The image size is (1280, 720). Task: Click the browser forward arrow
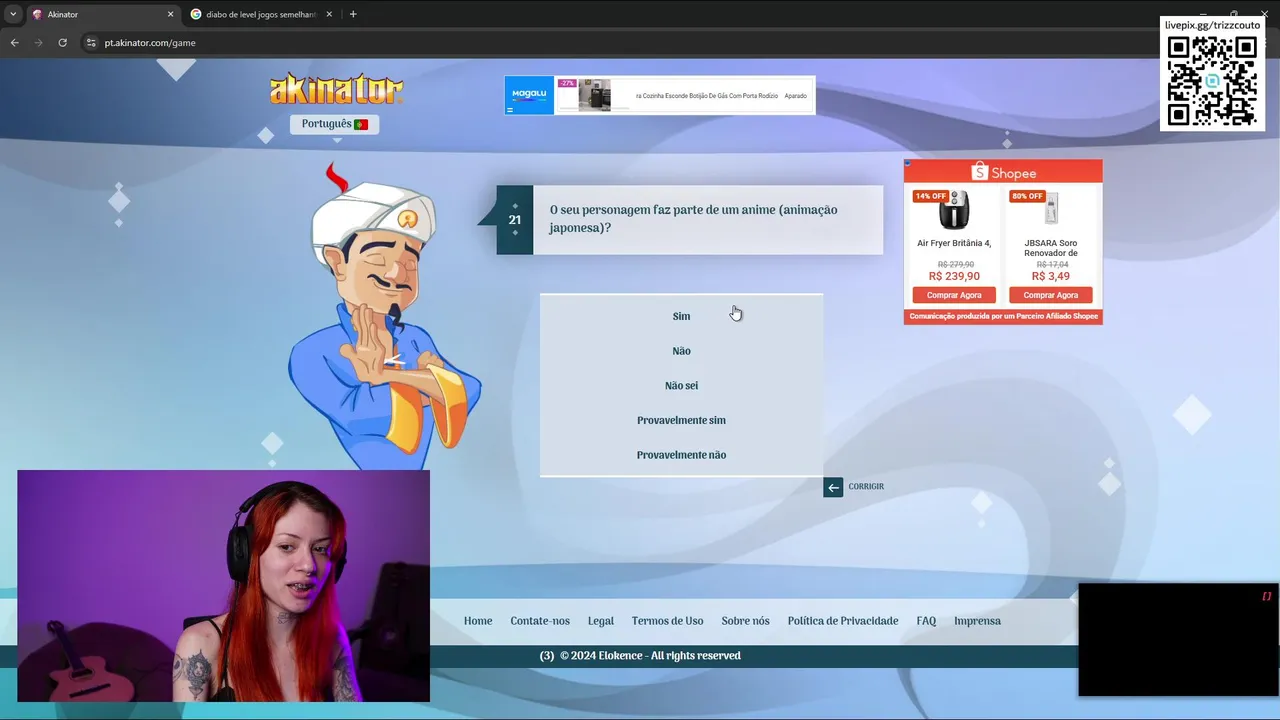[x=39, y=43]
